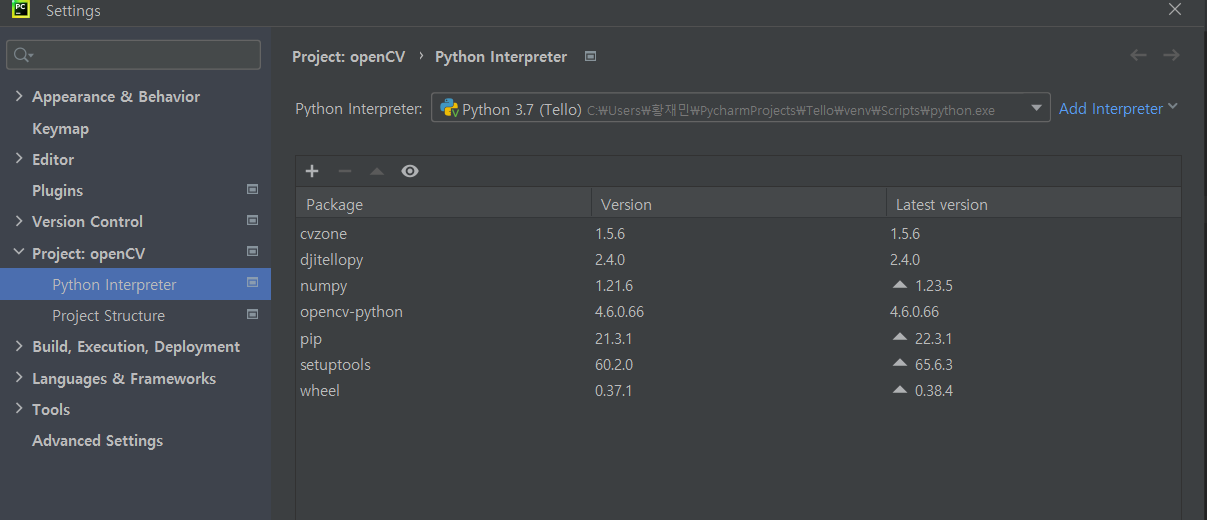Select the cvzone package row

click(738, 233)
